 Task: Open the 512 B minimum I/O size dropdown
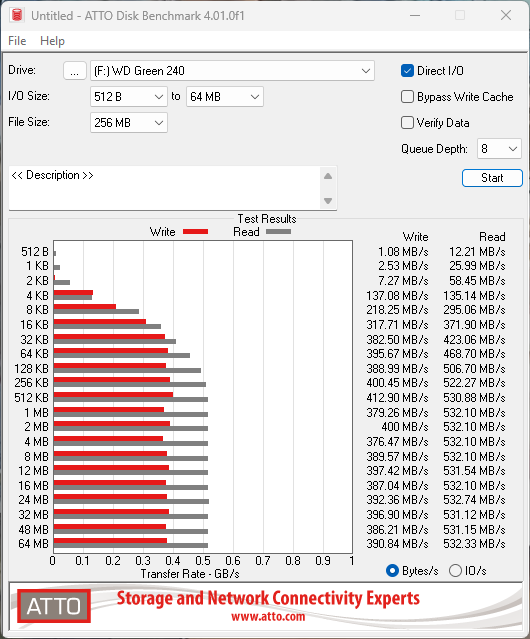click(129, 97)
